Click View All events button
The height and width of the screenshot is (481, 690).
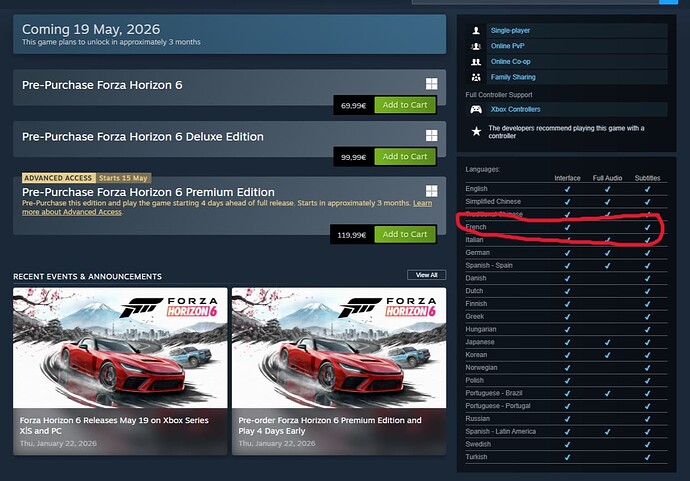pyautogui.click(x=426, y=275)
